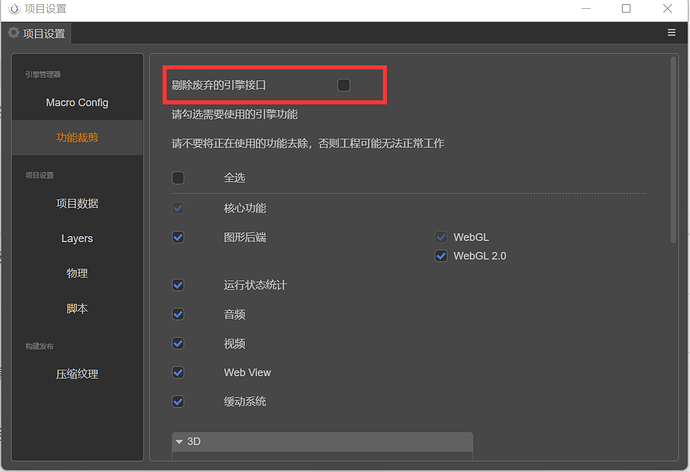Screen dimensions: 690x472
Task: Open Layers settings page
Action: pyautogui.click(x=77, y=238)
